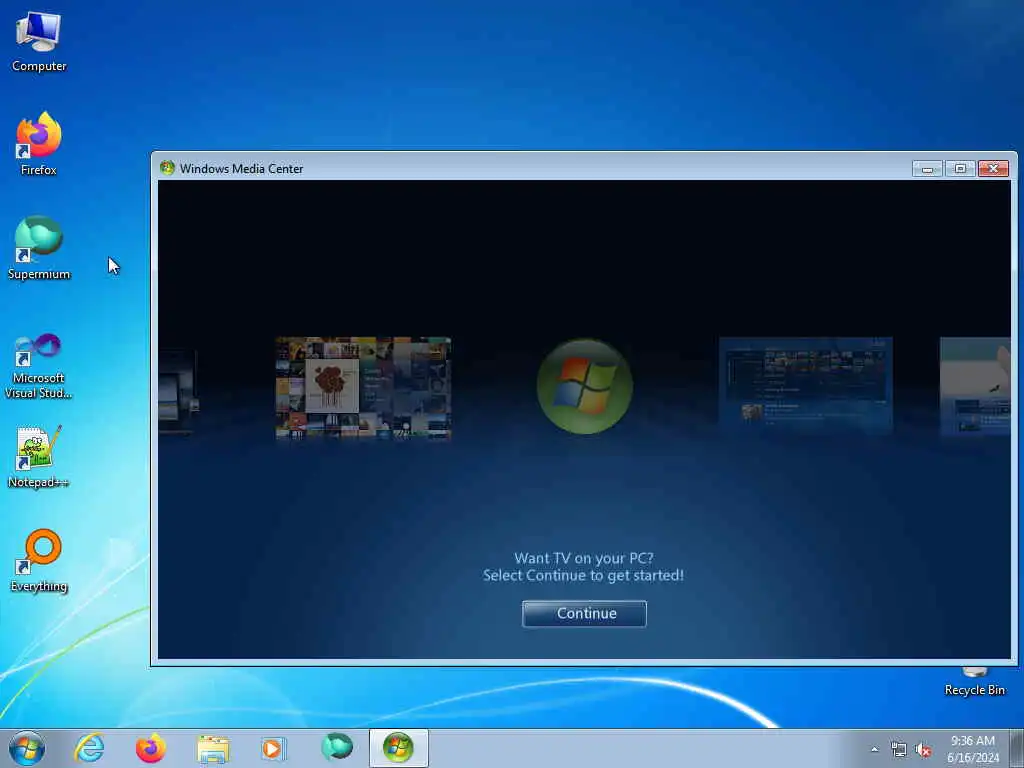Image resolution: width=1024 pixels, height=768 pixels.
Task: Open Windows Explorer folder in taskbar
Action: tap(213, 748)
